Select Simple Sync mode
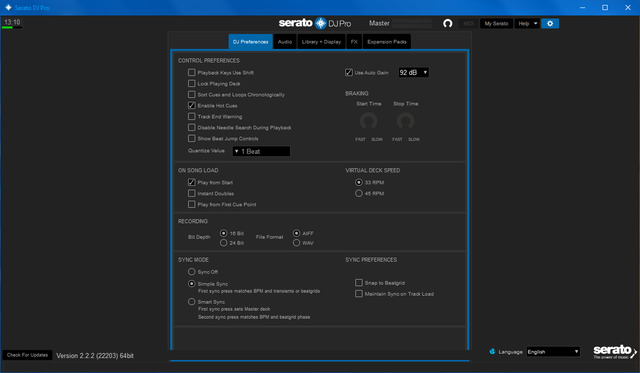Viewport: 640px width, 373px height. (191, 283)
